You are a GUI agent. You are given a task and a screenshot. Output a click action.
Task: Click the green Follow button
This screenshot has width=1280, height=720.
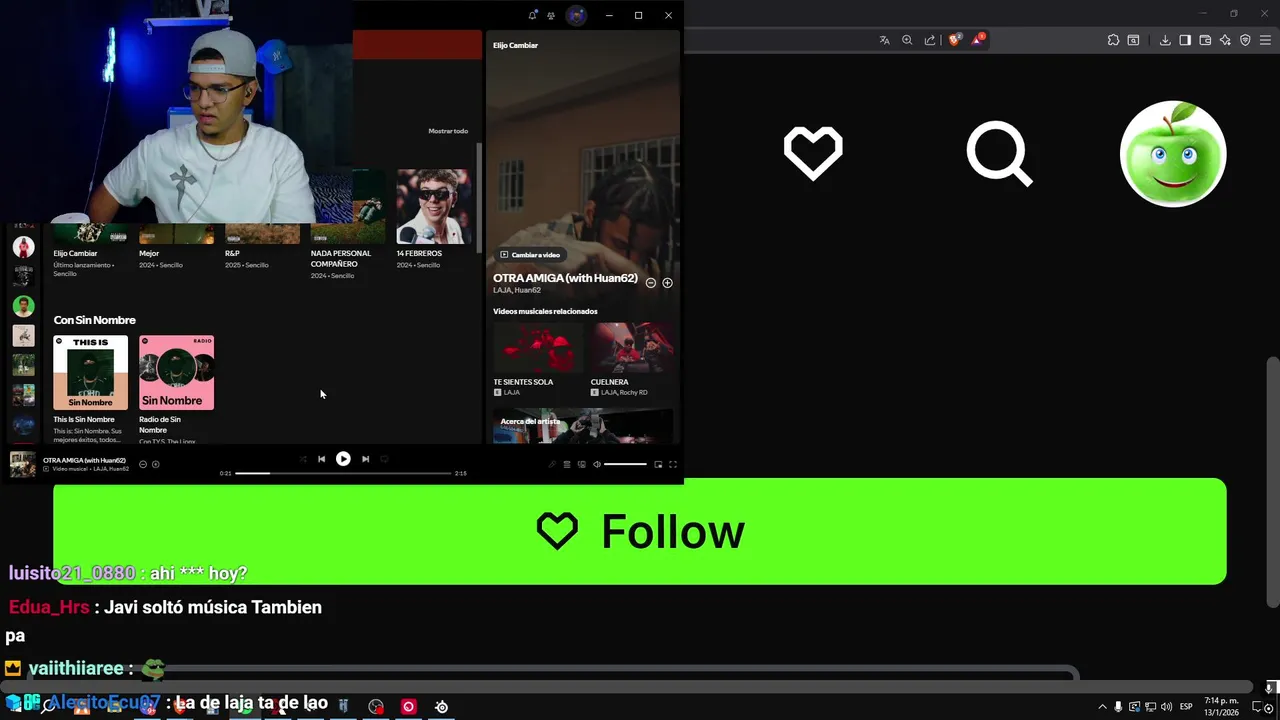pyautogui.click(x=640, y=531)
